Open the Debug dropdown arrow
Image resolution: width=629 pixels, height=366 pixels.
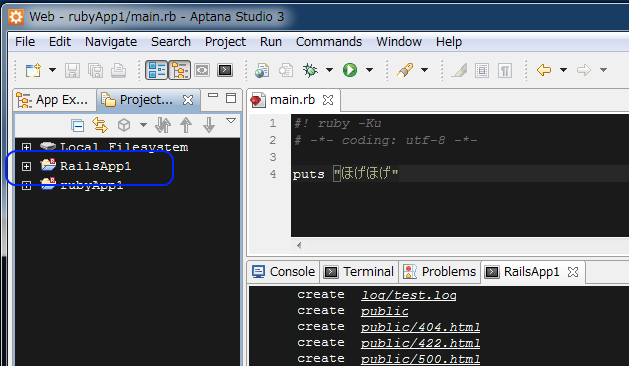tap(329, 70)
